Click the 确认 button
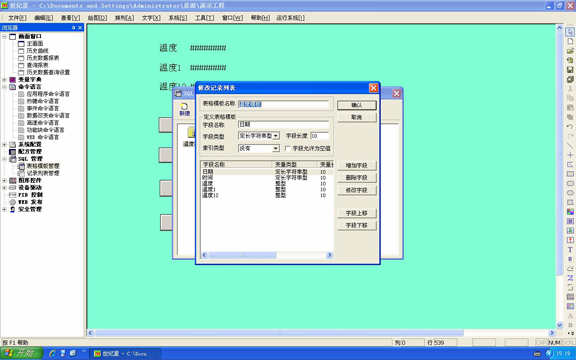The height and width of the screenshot is (360, 576). 357,105
